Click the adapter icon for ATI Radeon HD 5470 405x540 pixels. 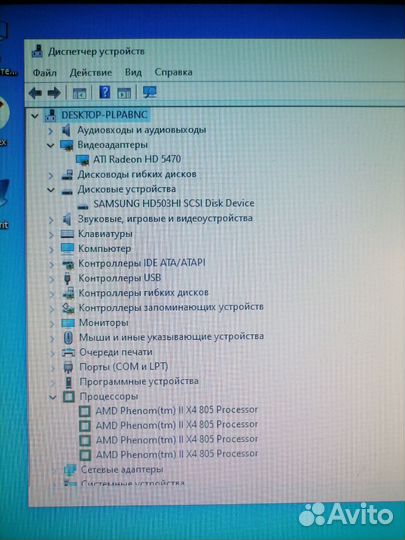pyautogui.click(x=82, y=160)
